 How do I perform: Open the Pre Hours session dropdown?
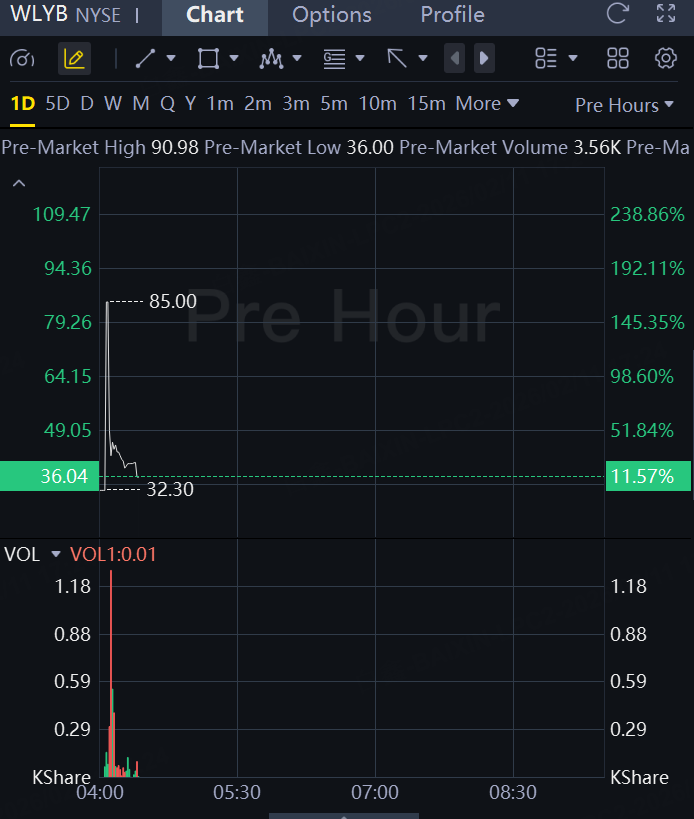click(624, 105)
